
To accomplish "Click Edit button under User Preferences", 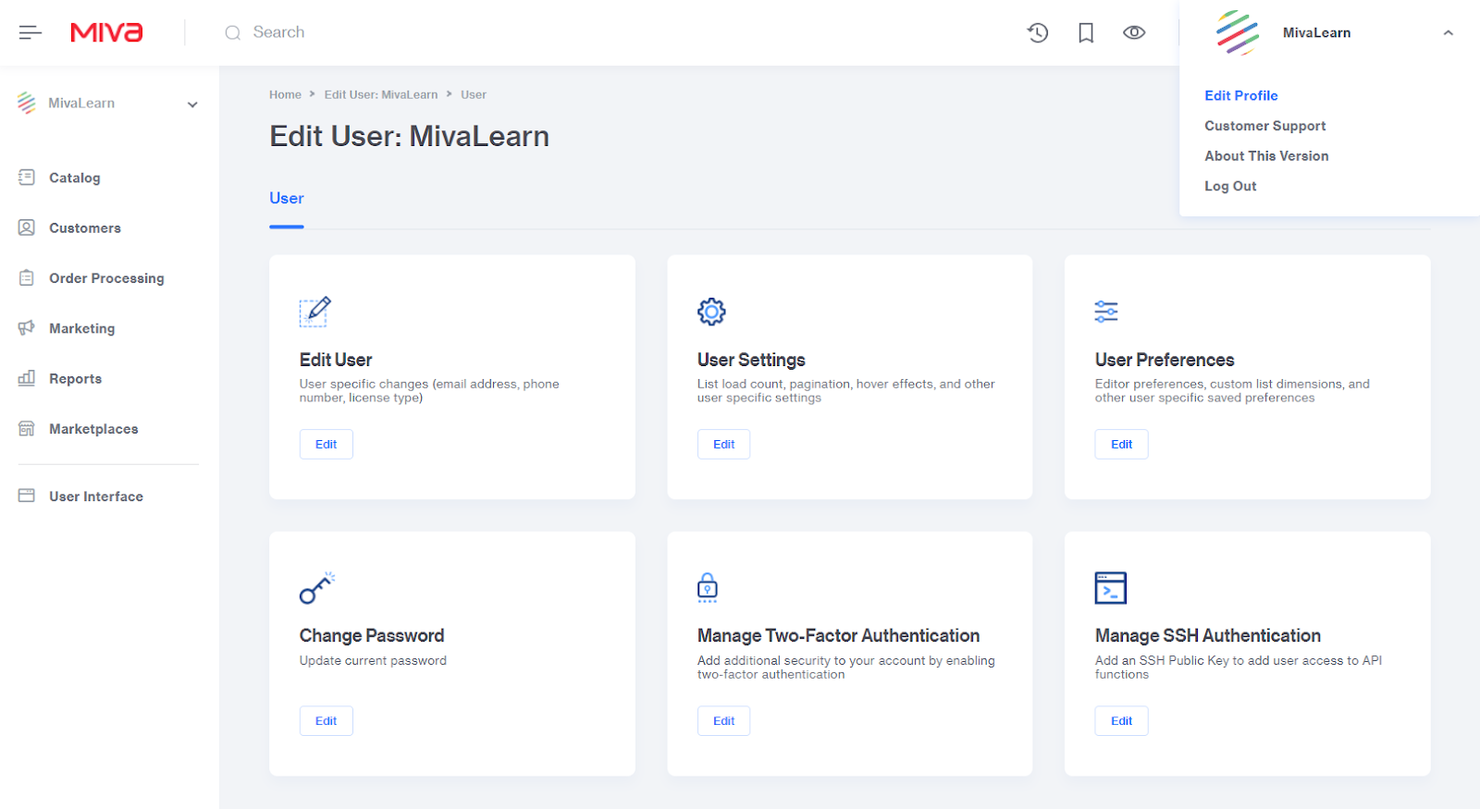I will pyautogui.click(x=1122, y=444).
